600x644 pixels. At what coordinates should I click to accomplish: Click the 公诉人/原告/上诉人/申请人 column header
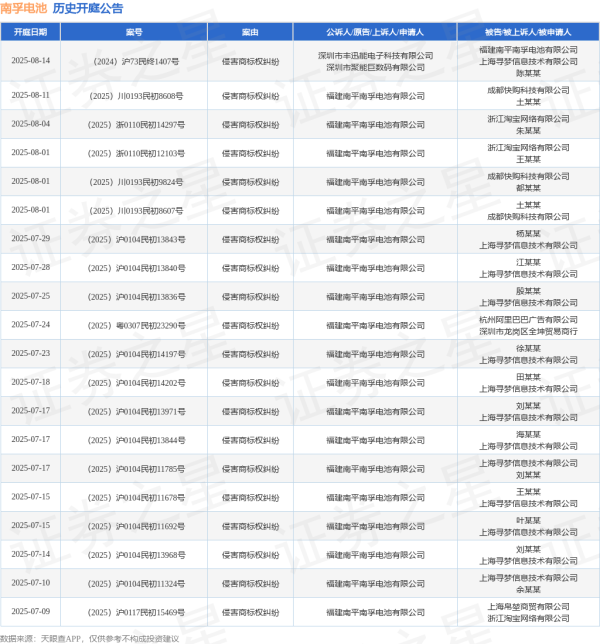375,32
